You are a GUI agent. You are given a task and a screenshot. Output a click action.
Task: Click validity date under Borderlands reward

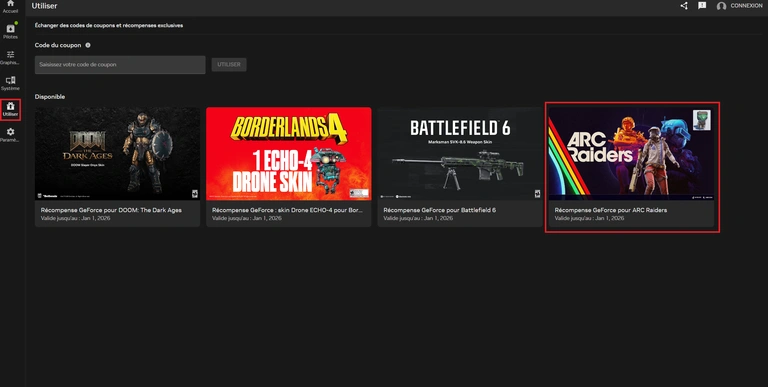pyautogui.click(x=247, y=218)
